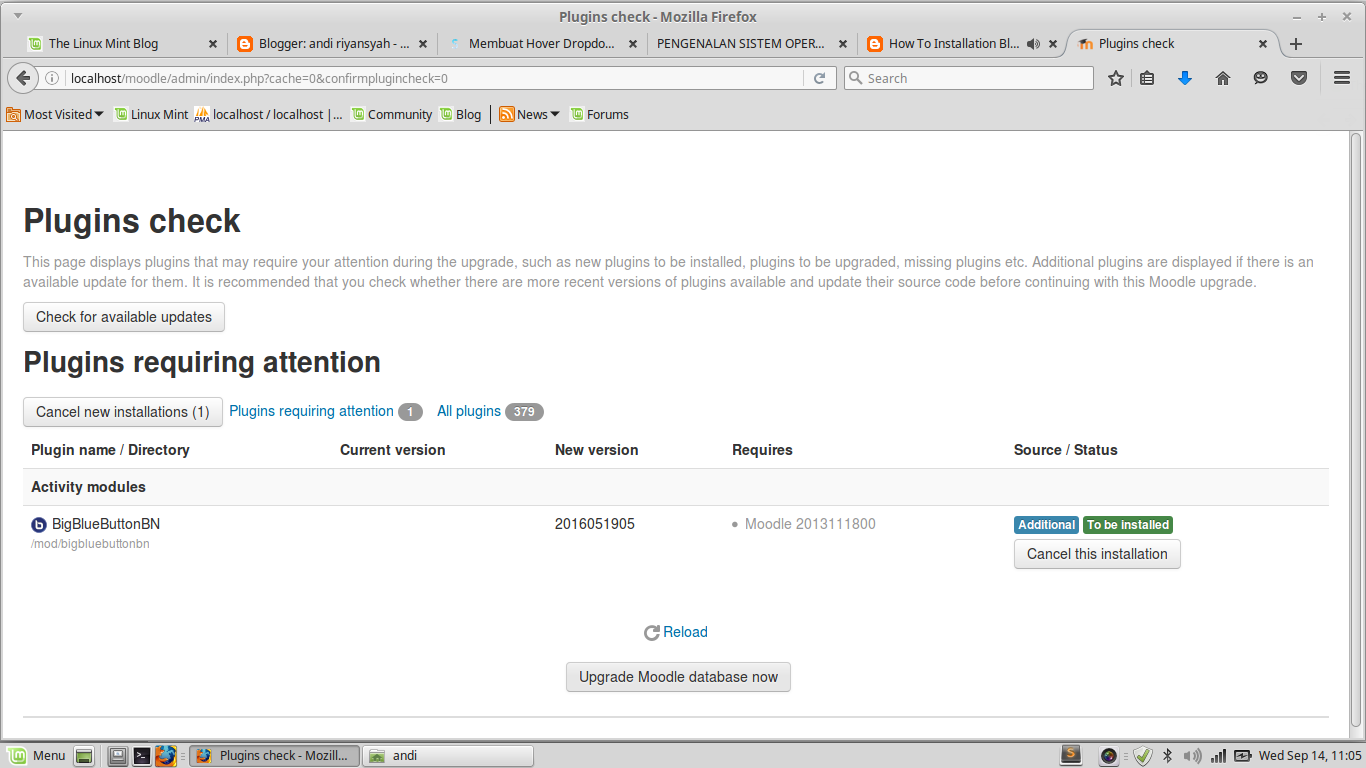This screenshot has width=1366, height=768.
Task: Reload page with address bar refresh icon
Action: [x=819, y=78]
